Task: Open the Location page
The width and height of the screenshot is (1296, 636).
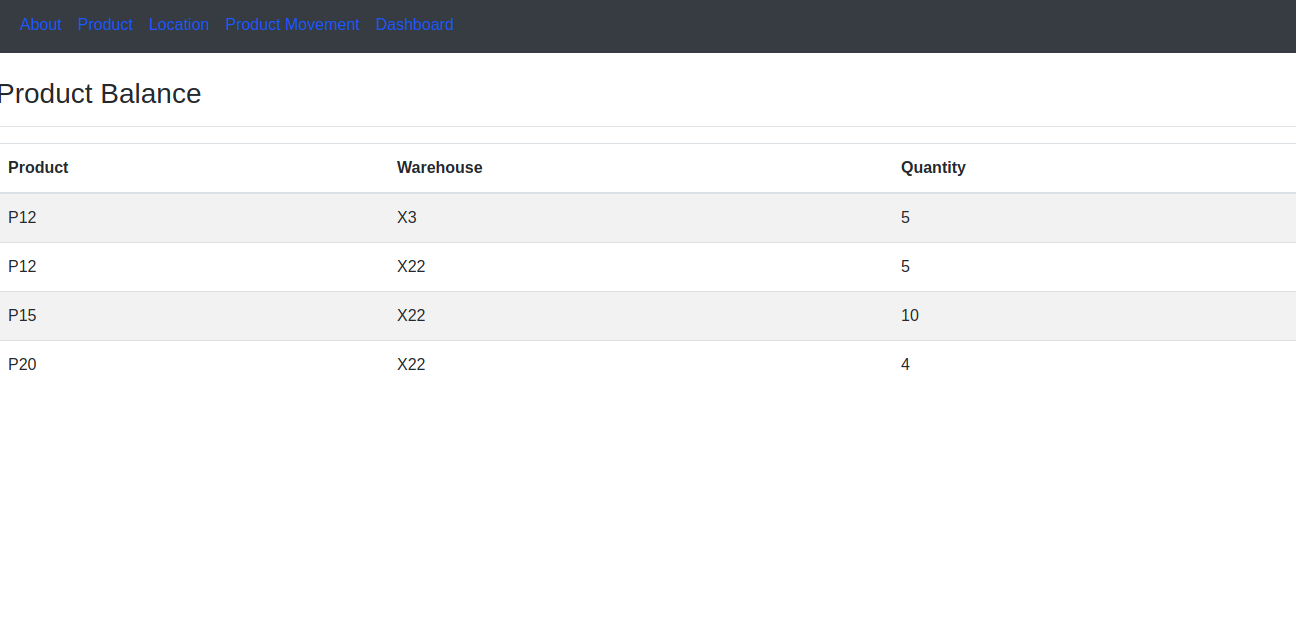Action: tap(179, 24)
